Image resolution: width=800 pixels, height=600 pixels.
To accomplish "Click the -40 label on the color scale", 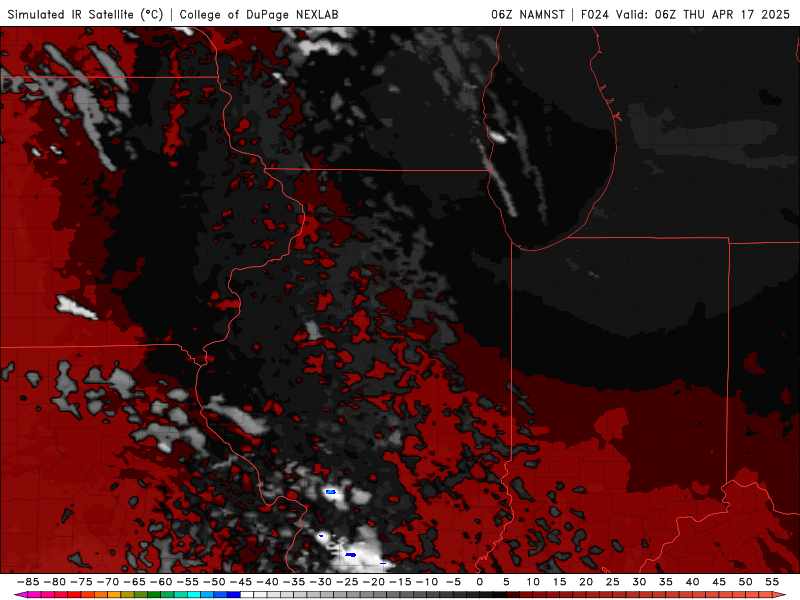I will pyautogui.click(x=267, y=582).
